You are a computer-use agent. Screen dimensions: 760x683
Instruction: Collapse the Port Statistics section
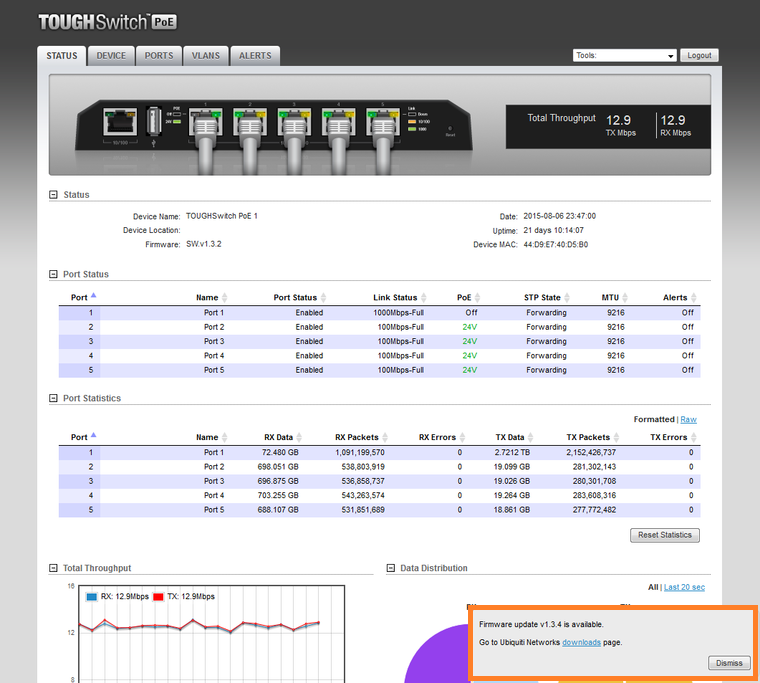click(x=53, y=398)
